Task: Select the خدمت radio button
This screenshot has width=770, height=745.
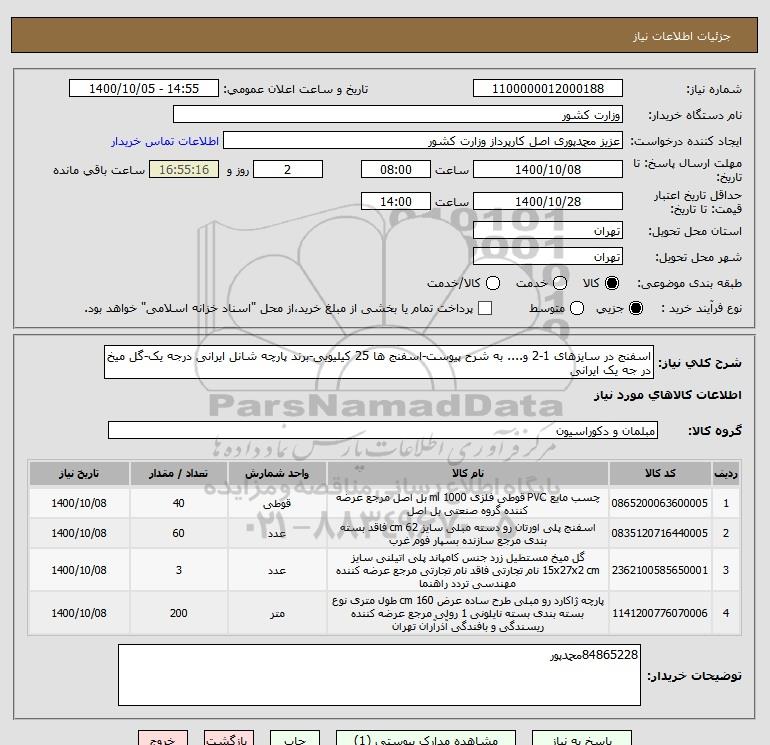Action: (560, 283)
